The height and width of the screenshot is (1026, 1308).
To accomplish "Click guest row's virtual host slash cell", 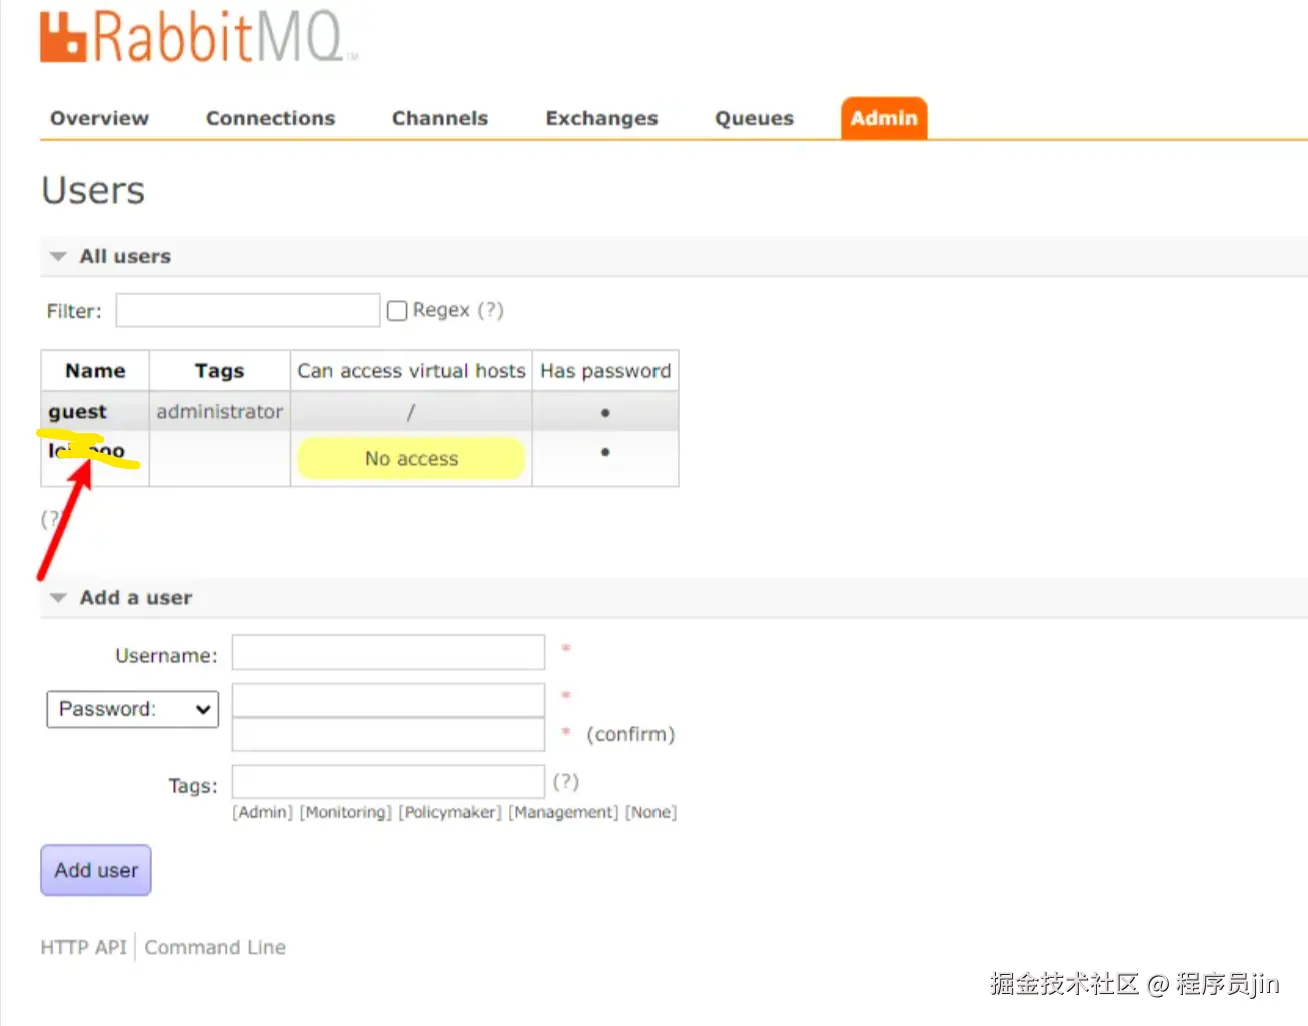I will tap(410, 412).
